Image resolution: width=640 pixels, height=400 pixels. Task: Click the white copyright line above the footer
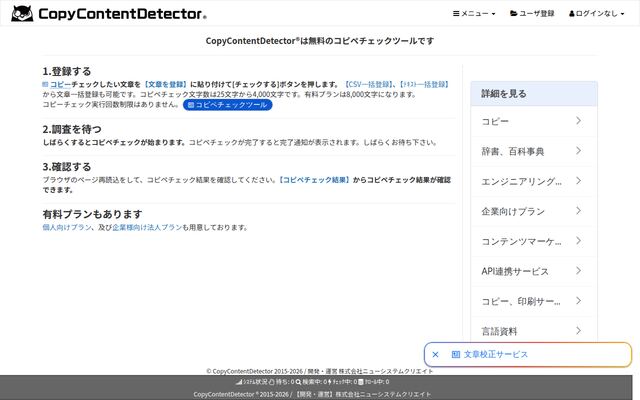(320, 371)
